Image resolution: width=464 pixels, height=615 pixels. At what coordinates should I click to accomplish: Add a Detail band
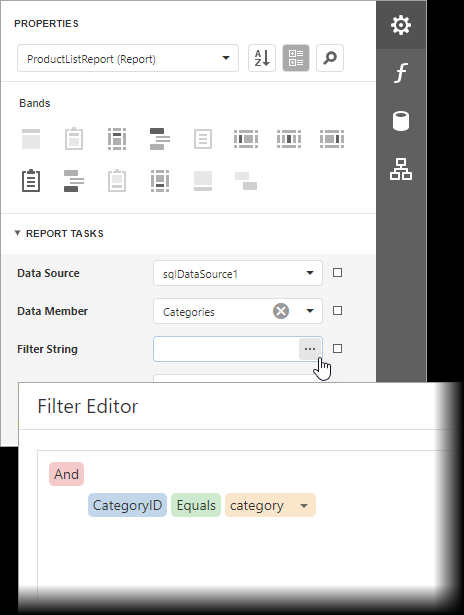(x=203, y=139)
